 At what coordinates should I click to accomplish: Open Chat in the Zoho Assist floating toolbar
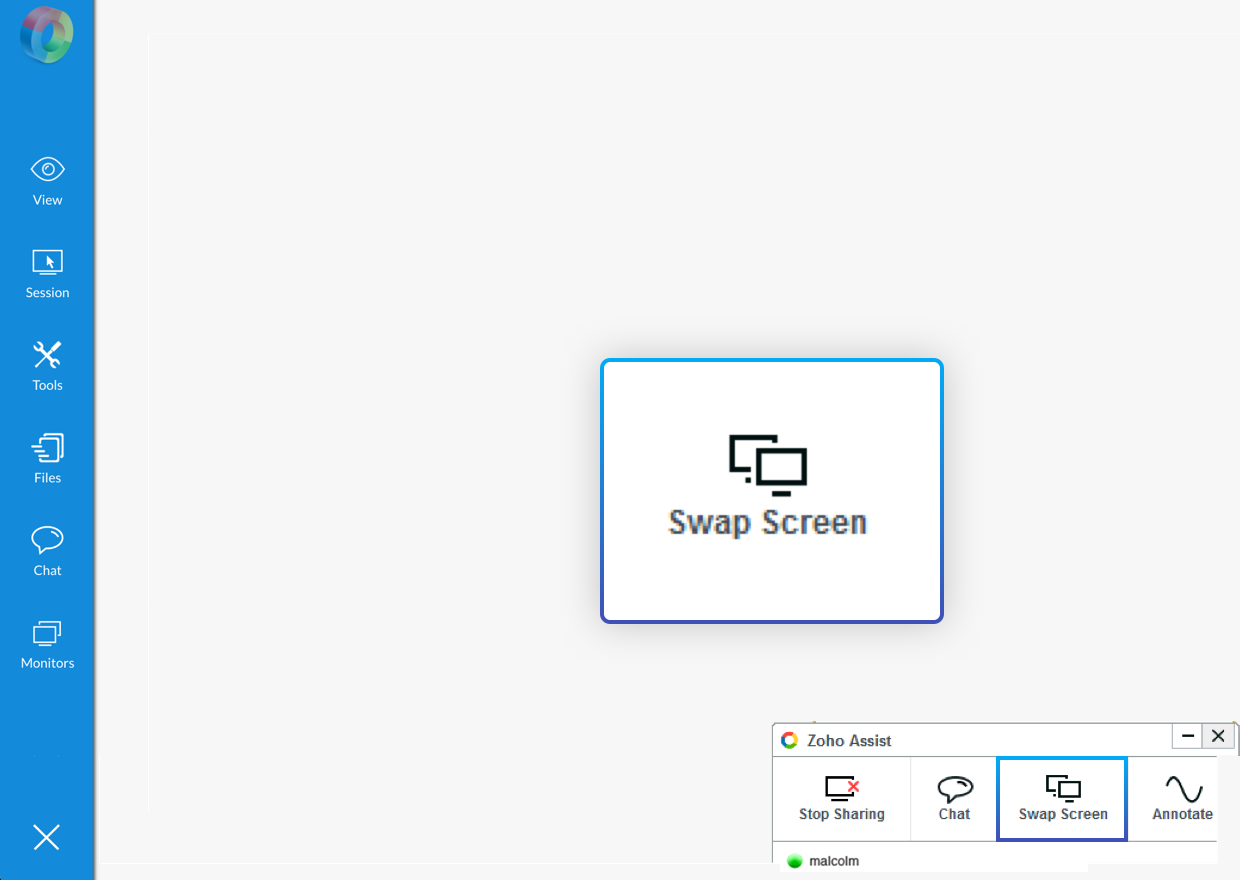[953, 797]
